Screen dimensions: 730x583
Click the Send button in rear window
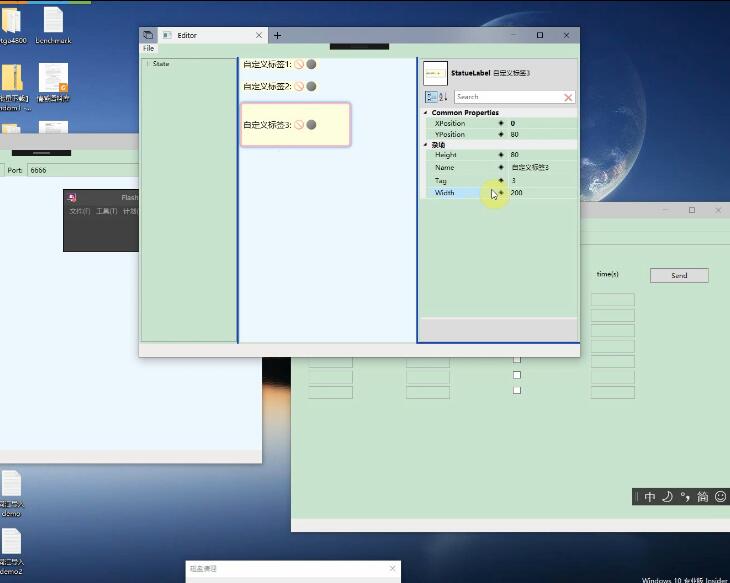tap(679, 276)
